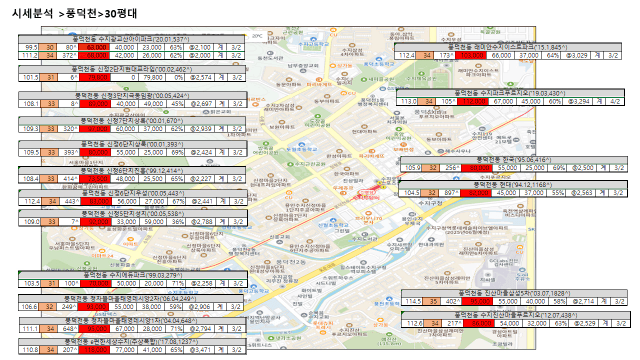
Task: Click the 89,000 red price cell
Action: click(x=96, y=104)
